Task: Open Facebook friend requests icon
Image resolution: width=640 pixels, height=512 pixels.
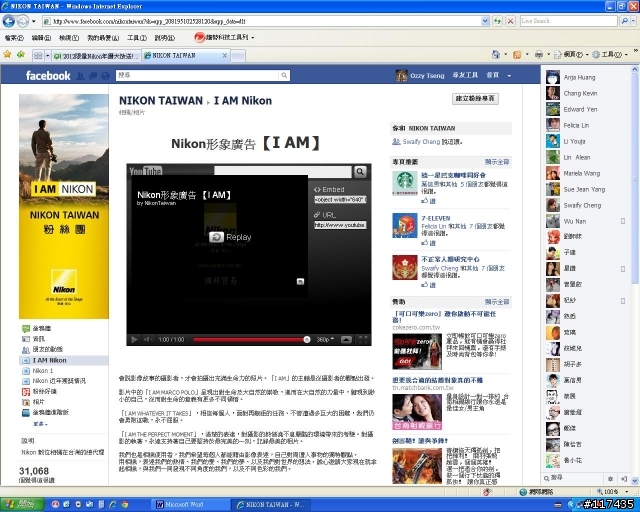Action: tap(80, 76)
